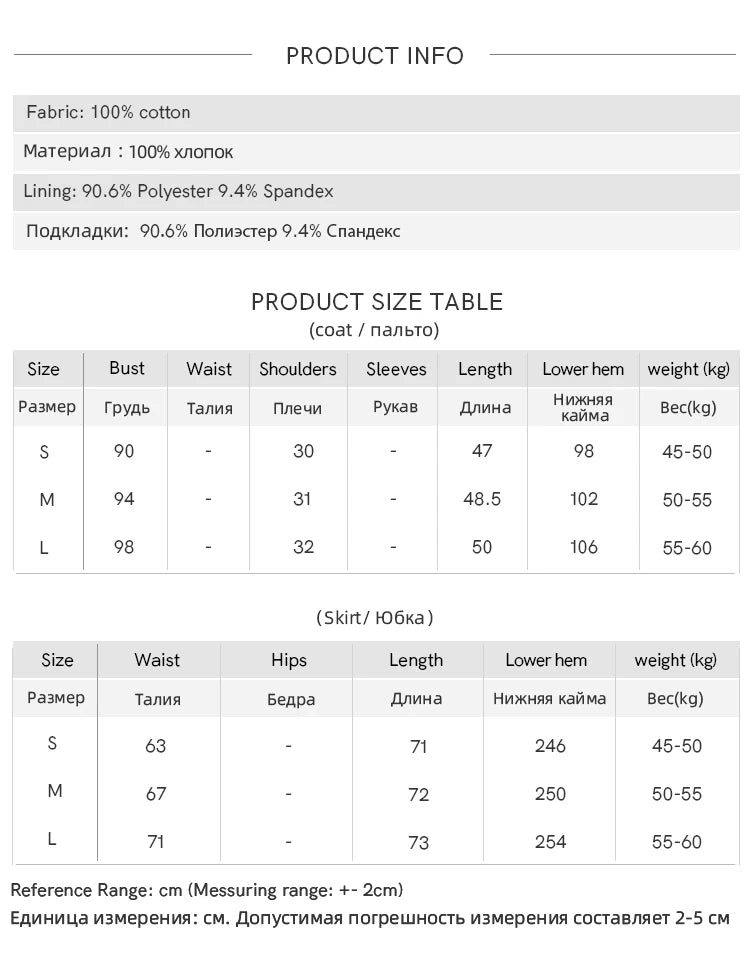Click the PRODUCT SIZE TABLE title
The width and height of the screenshot is (750, 964).
pos(377,302)
